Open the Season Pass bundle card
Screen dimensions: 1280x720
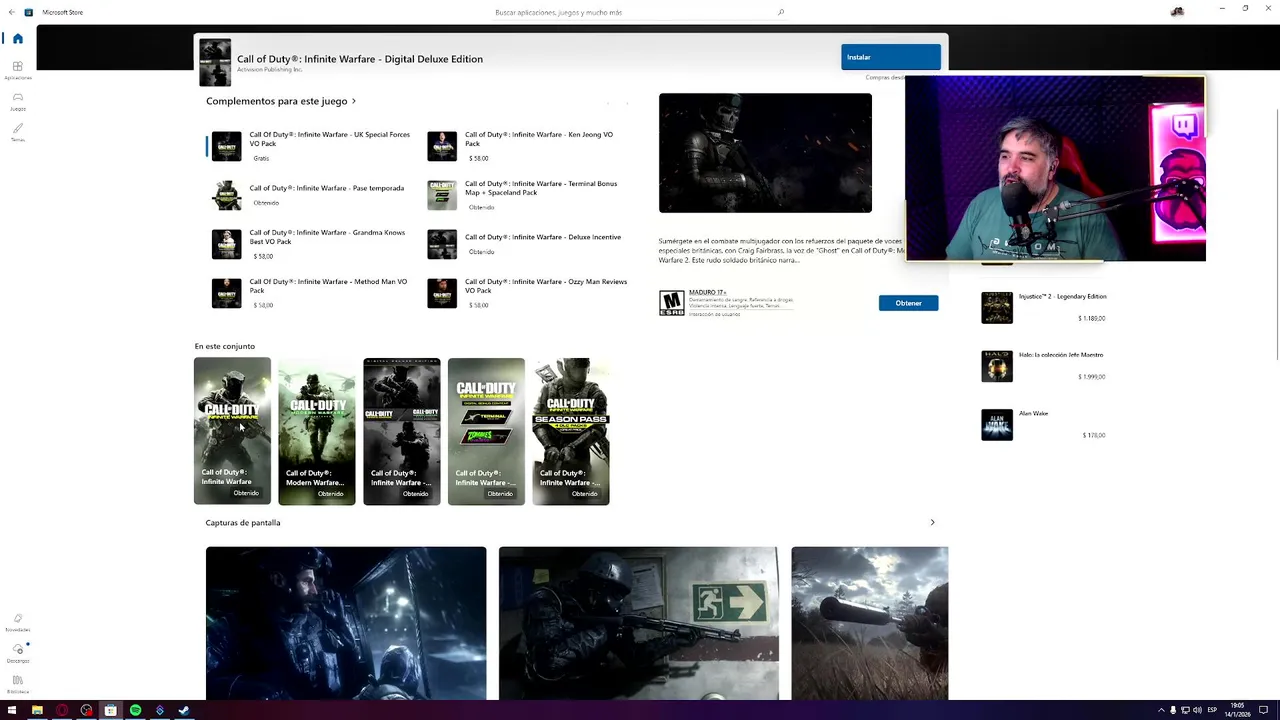(x=570, y=431)
